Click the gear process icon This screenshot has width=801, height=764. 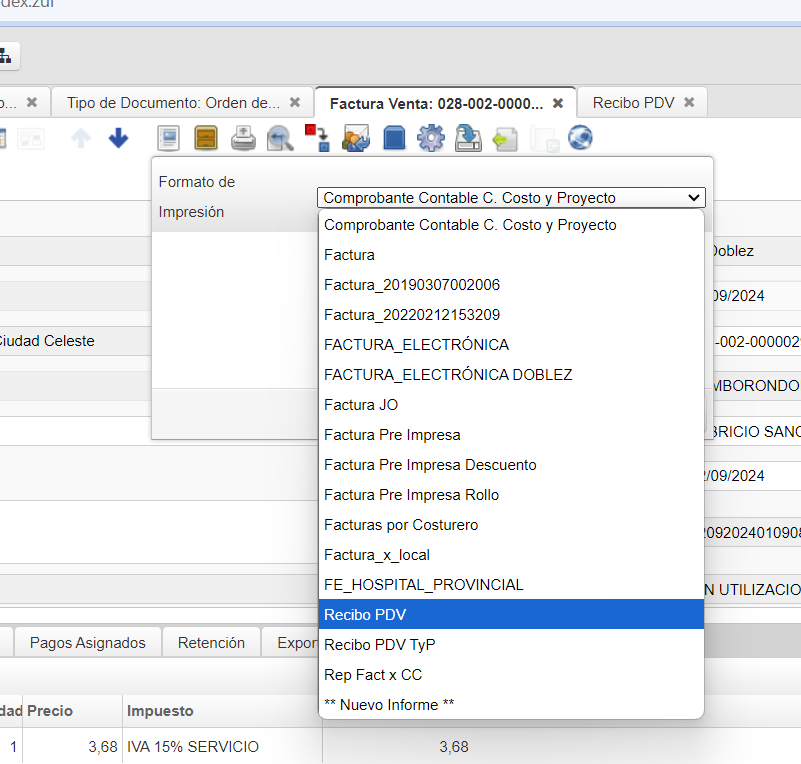430,139
